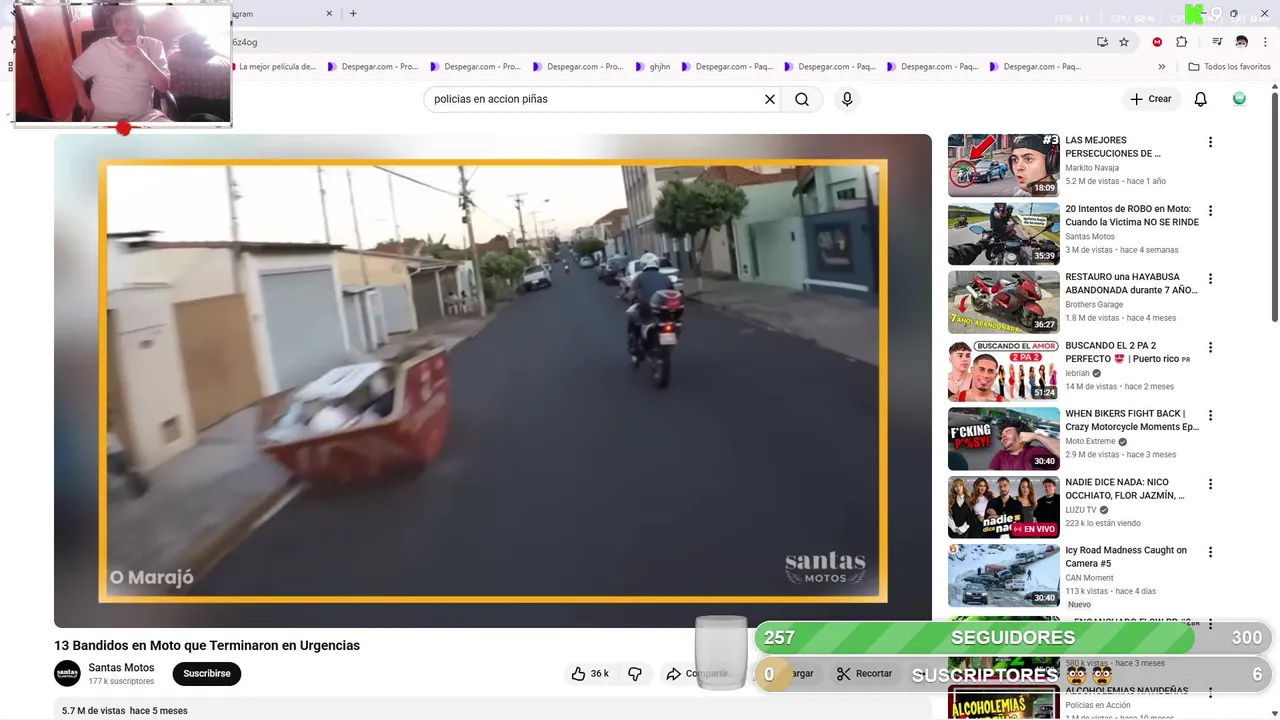The image size is (1280, 720).
Task: Open the 'RESTAURO una HAYABUSA' video thumbnail
Action: pos(1004,302)
